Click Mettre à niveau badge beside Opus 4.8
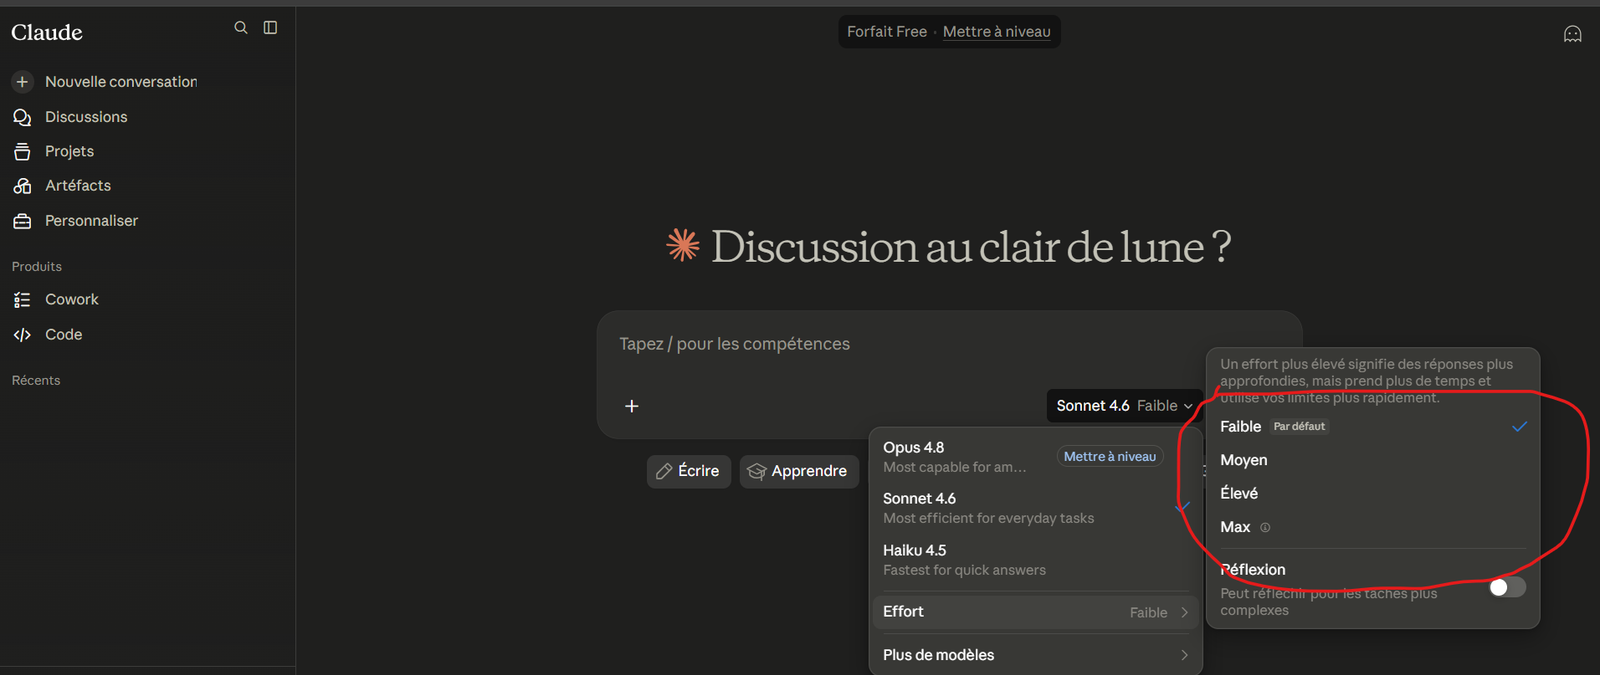Viewport: 1600px width, 675px height. [x=1110, y=457]
